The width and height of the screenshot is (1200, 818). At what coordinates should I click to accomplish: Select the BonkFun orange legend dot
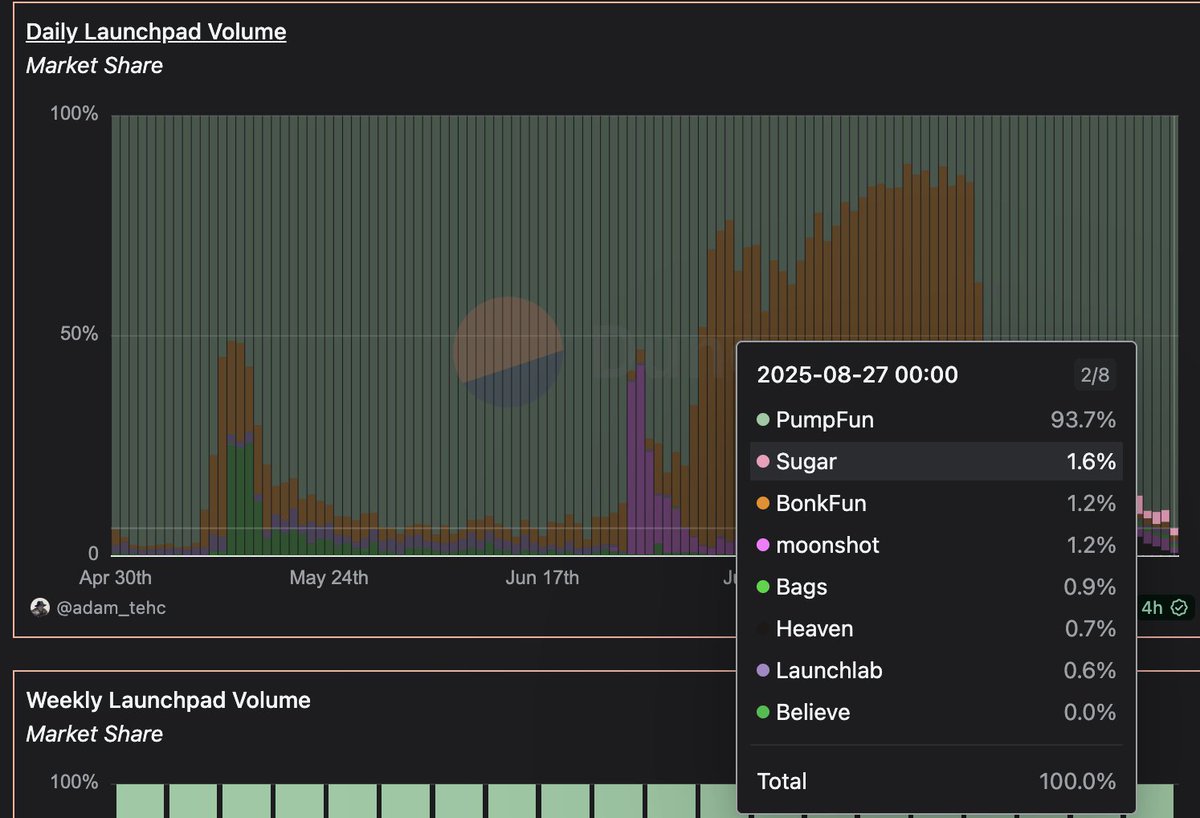coord(763,504)
